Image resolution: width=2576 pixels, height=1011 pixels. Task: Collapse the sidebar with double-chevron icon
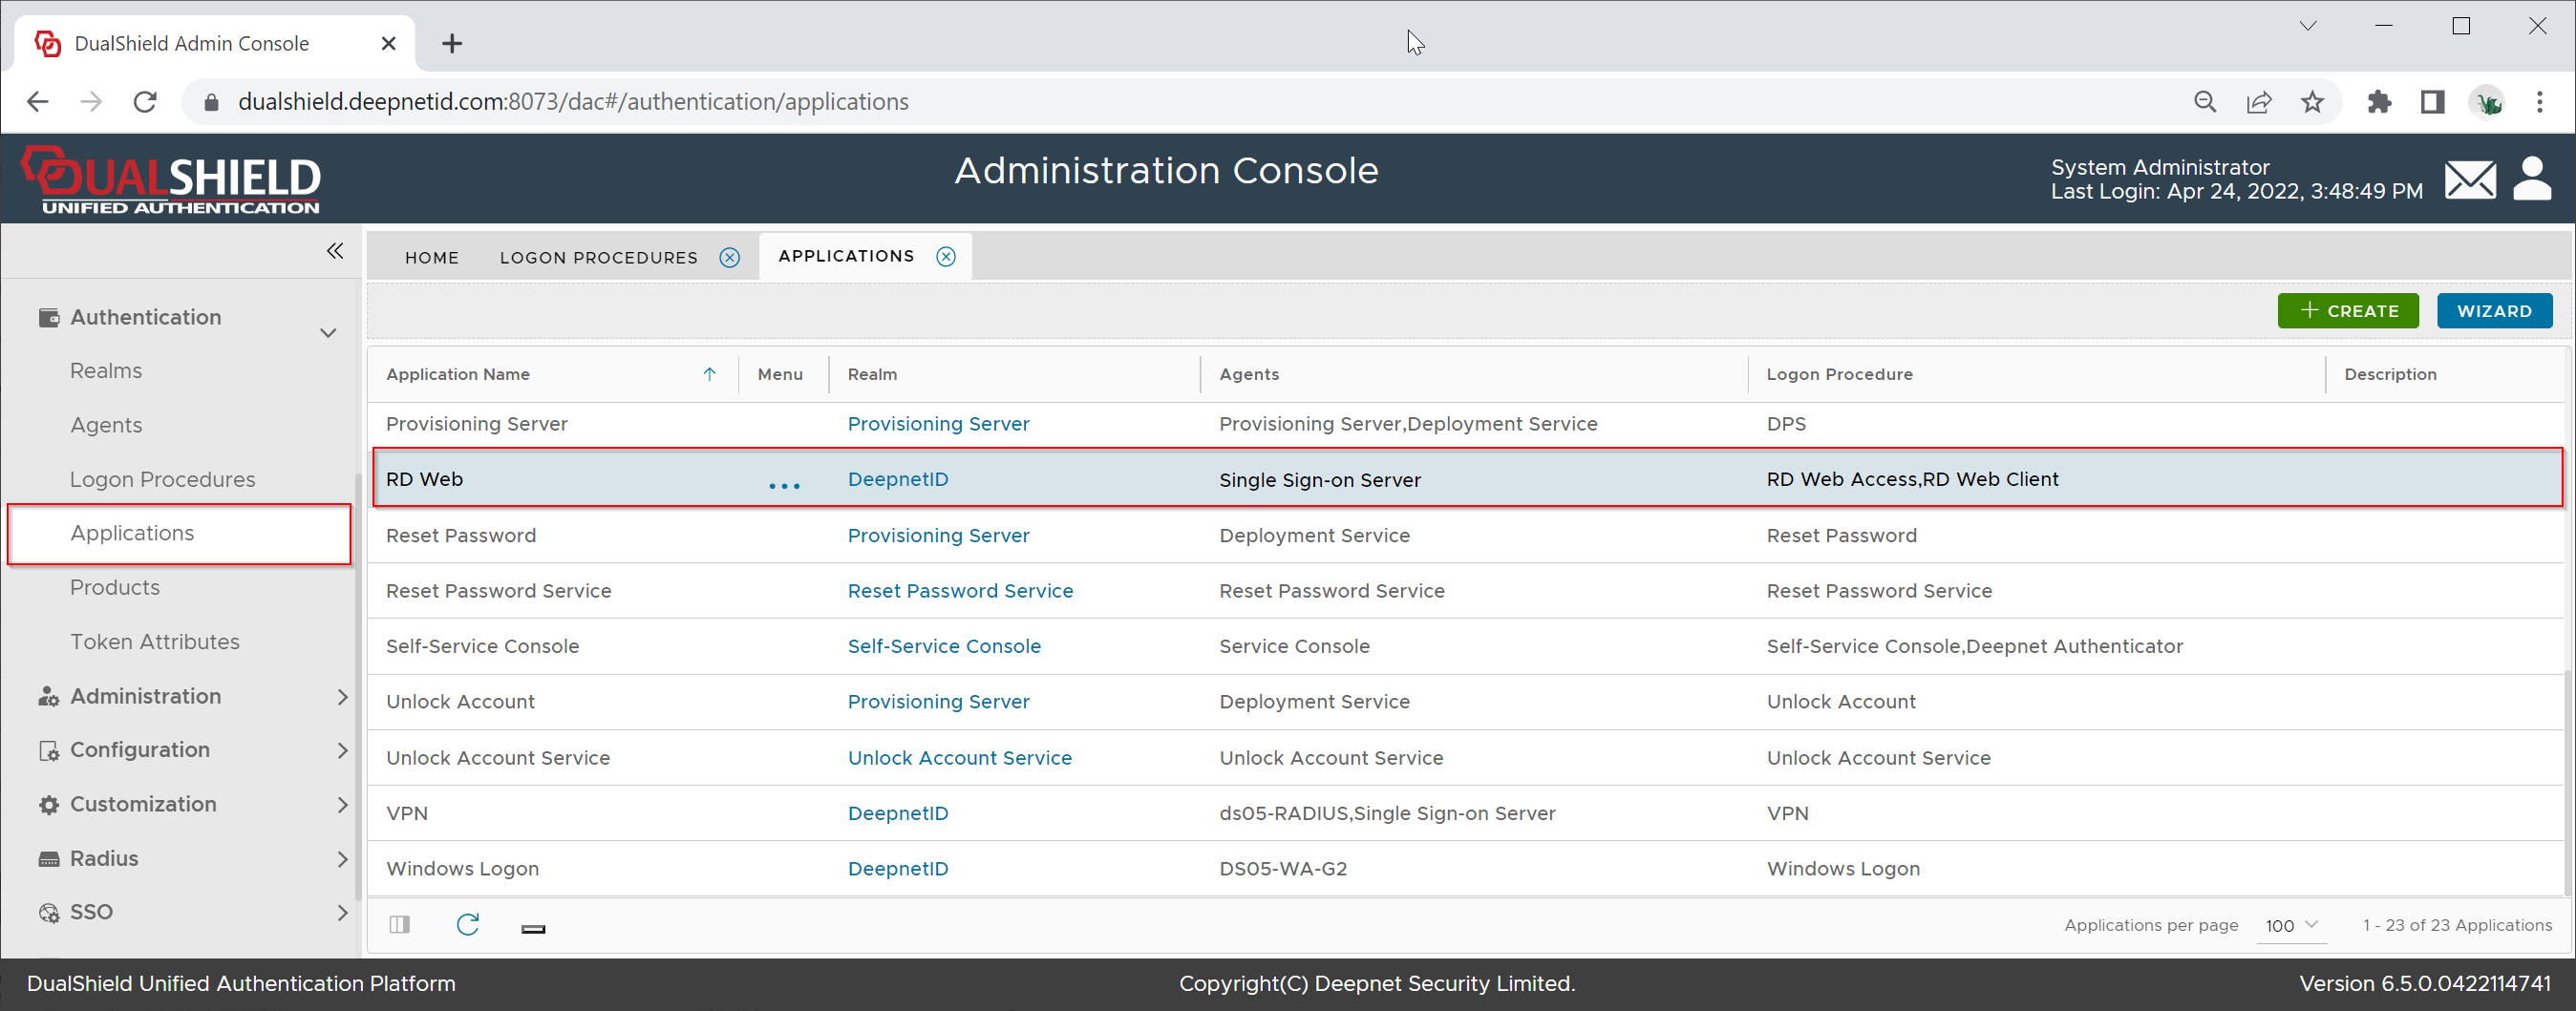(x=335, y=251)
